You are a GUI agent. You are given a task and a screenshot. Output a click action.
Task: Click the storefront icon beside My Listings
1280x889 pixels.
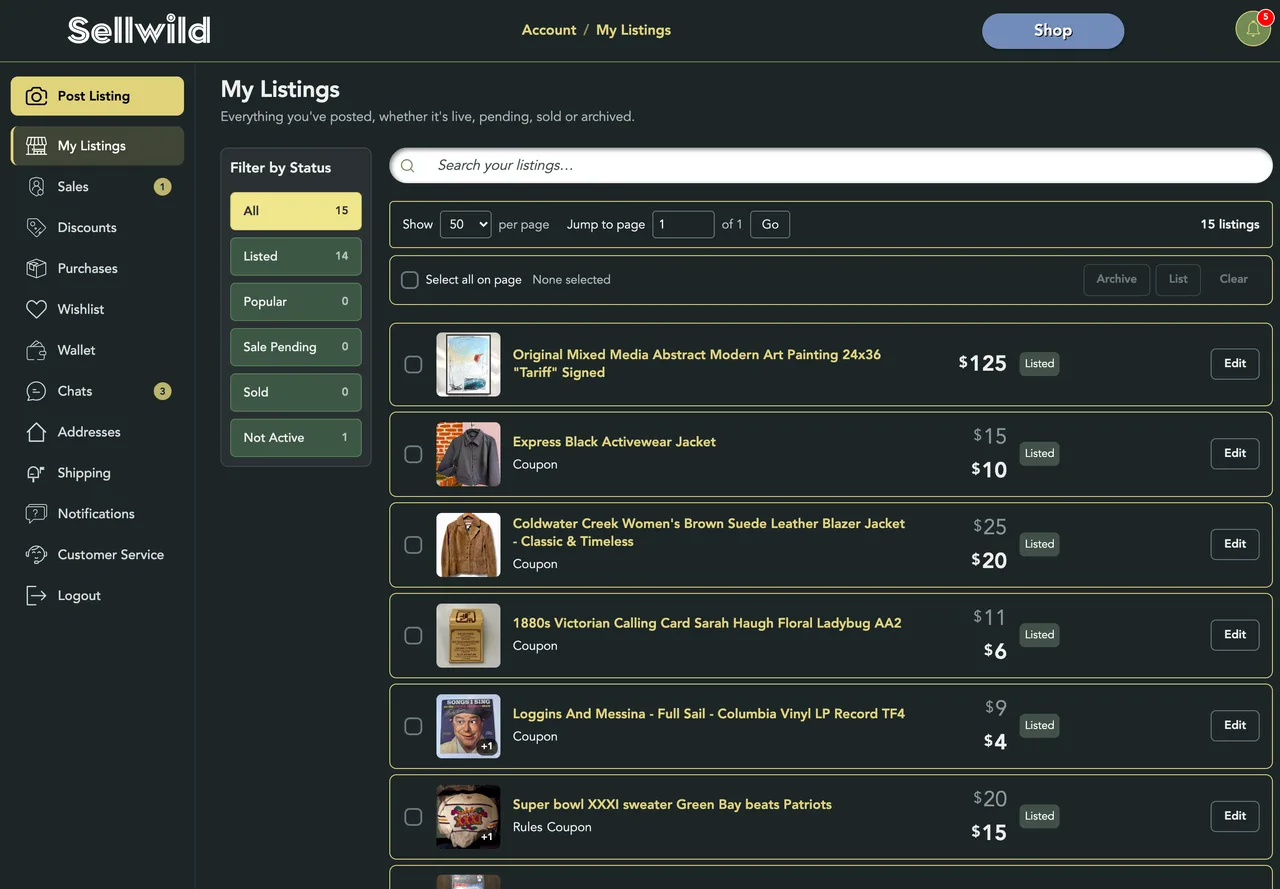36,146
